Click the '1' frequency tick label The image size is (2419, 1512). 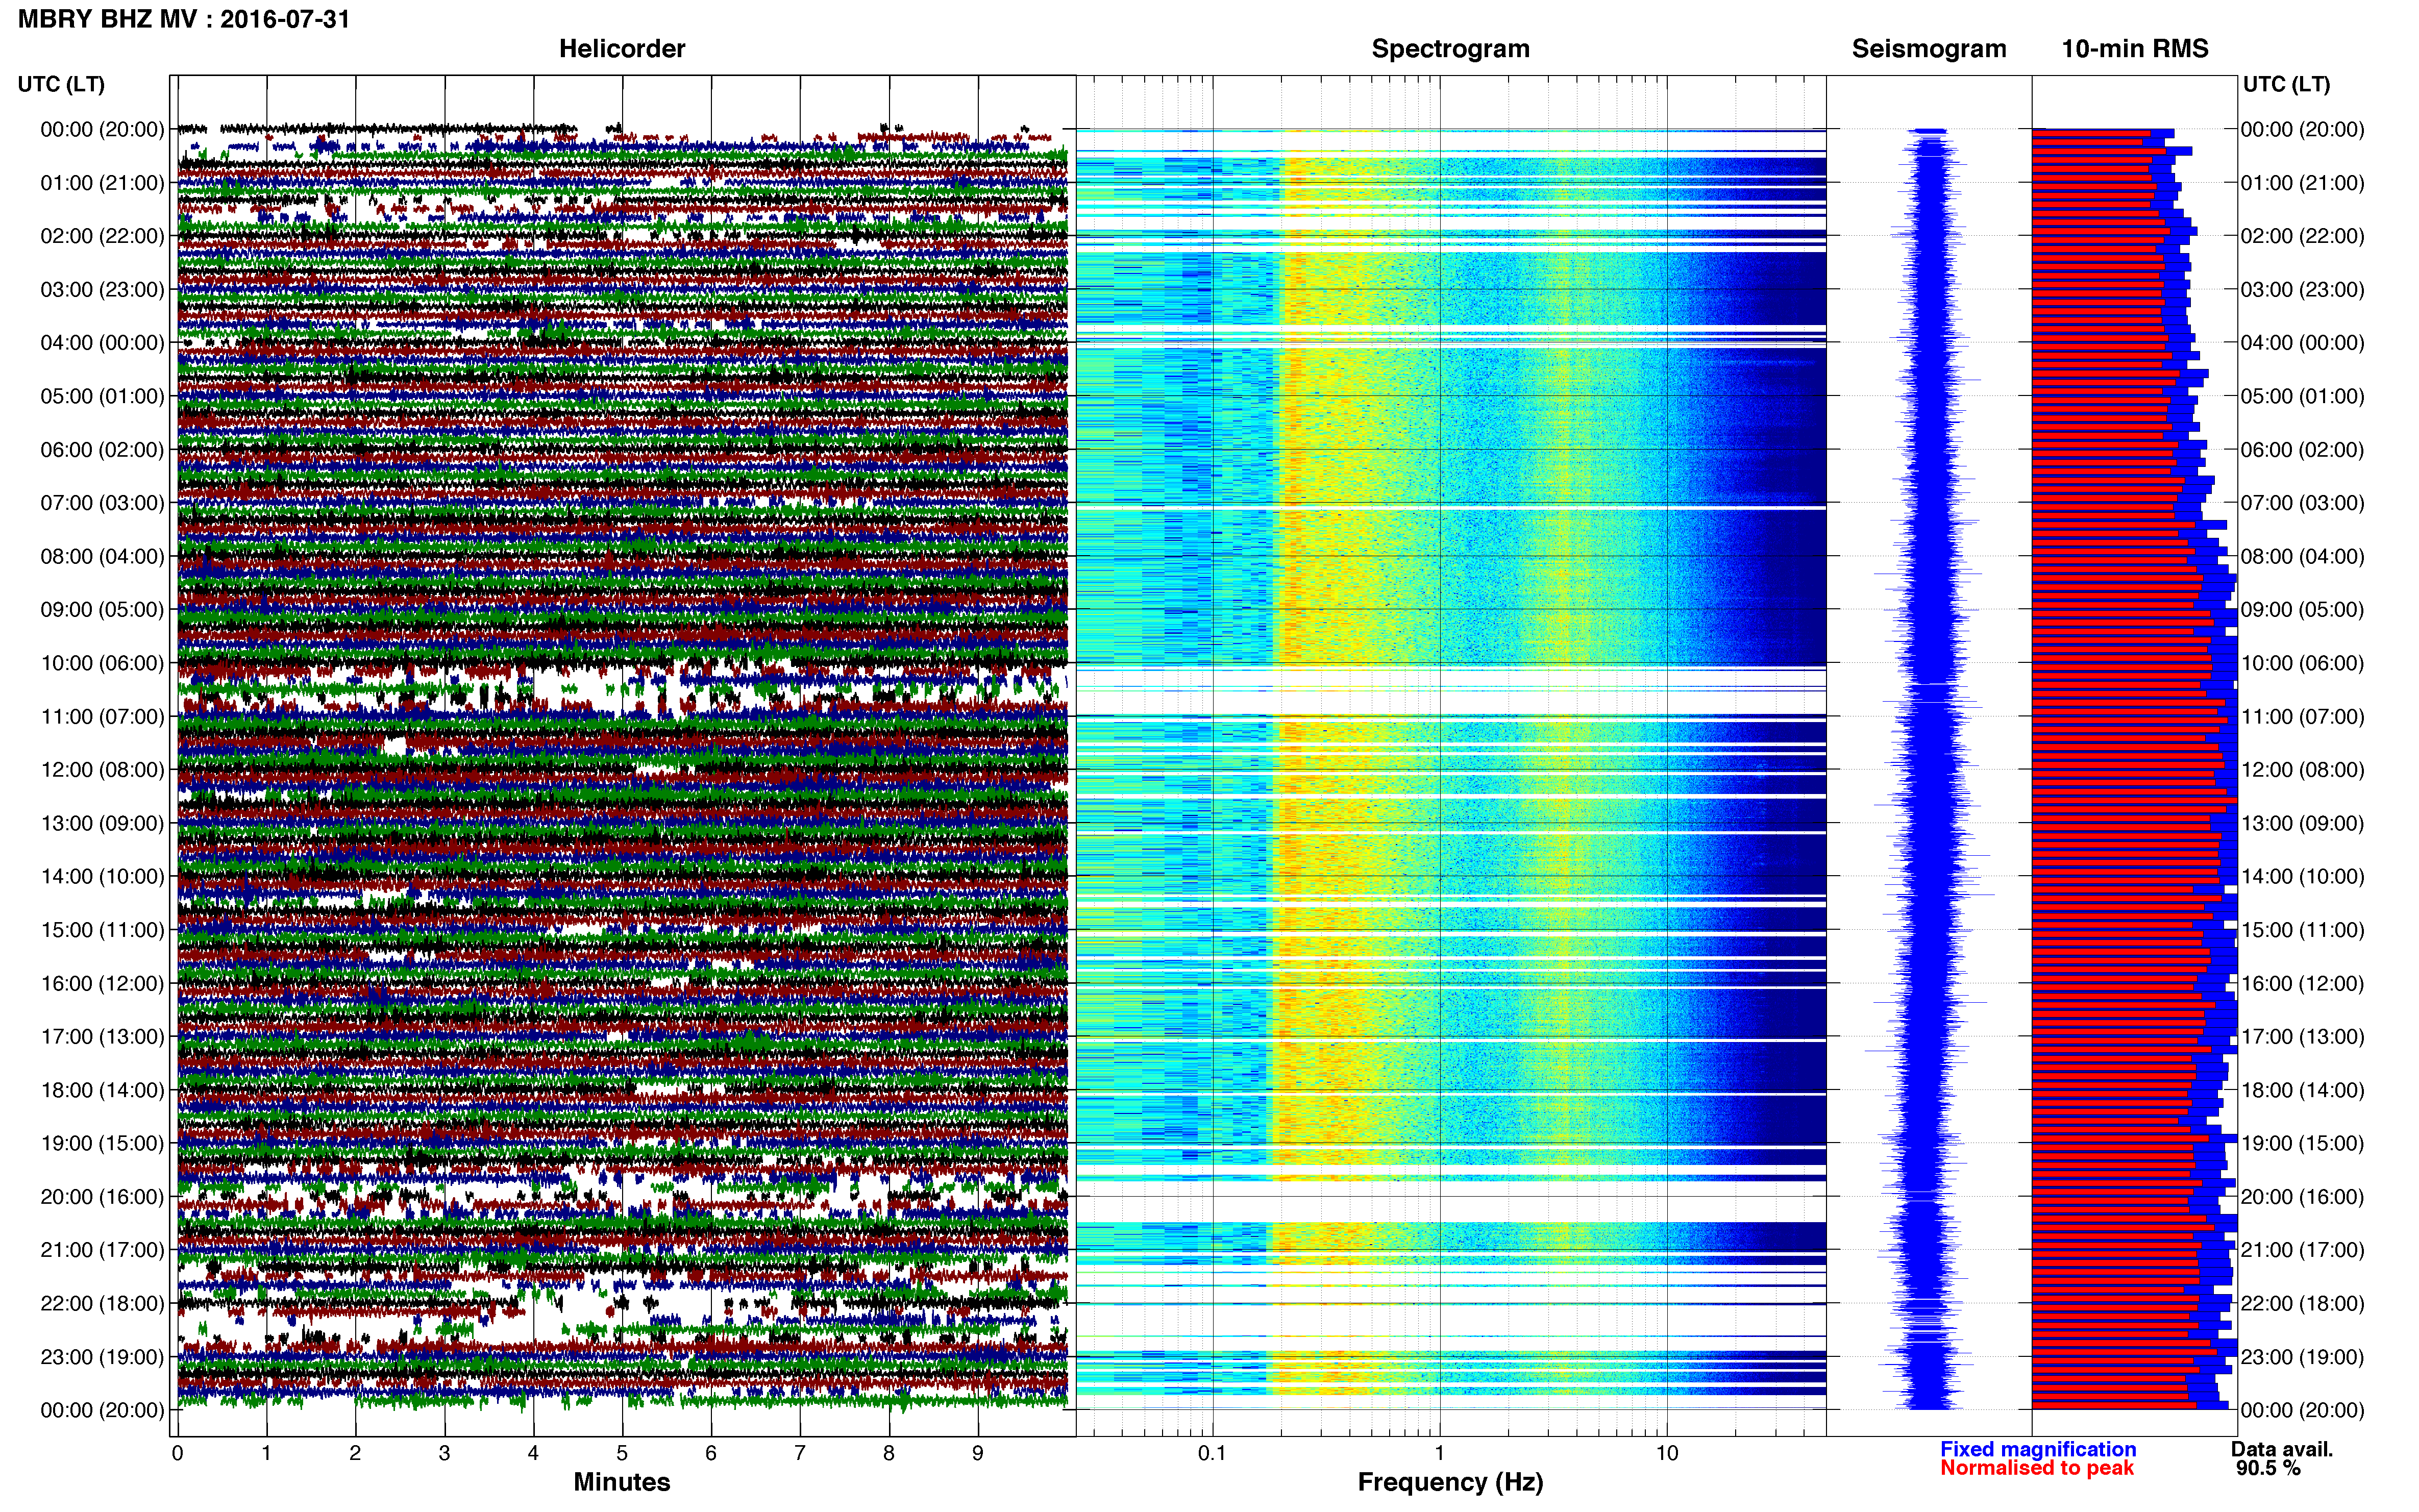1439,1454
